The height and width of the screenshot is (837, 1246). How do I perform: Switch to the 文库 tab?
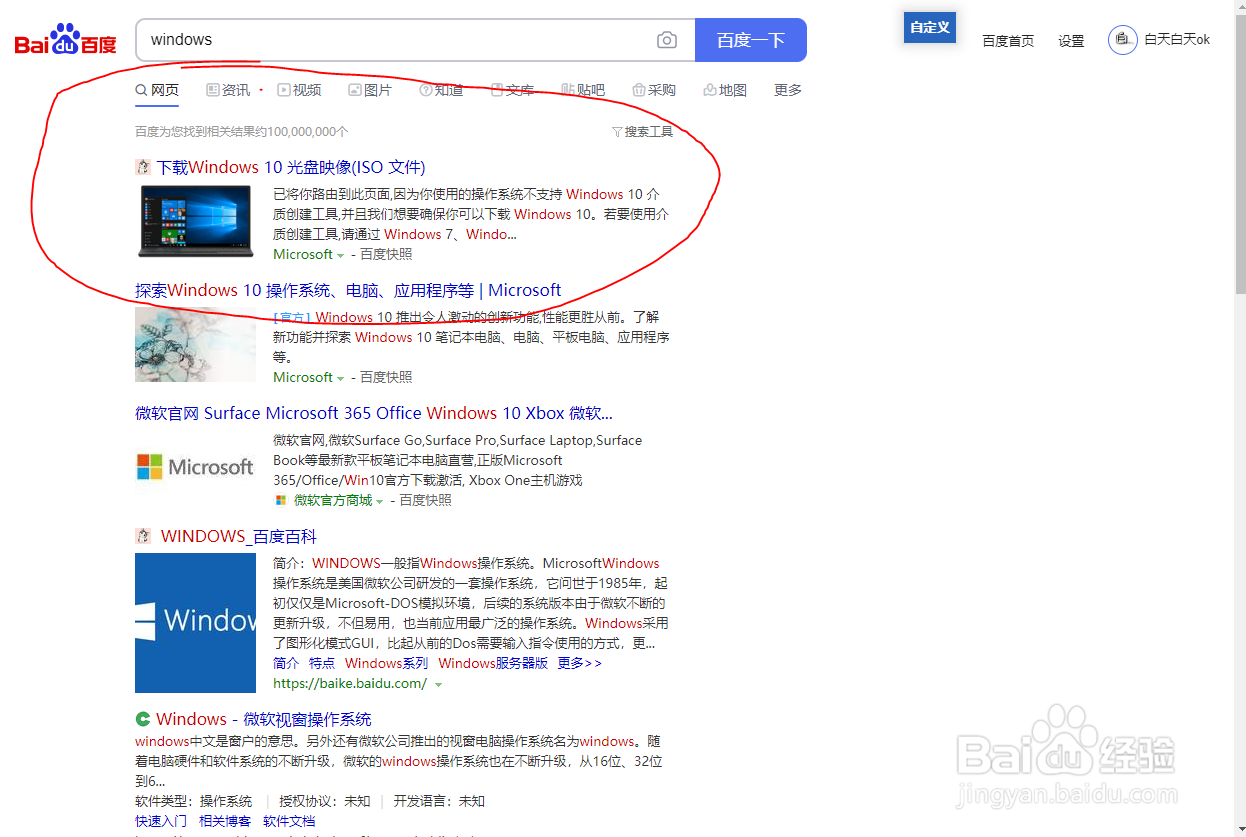point(512,90)
